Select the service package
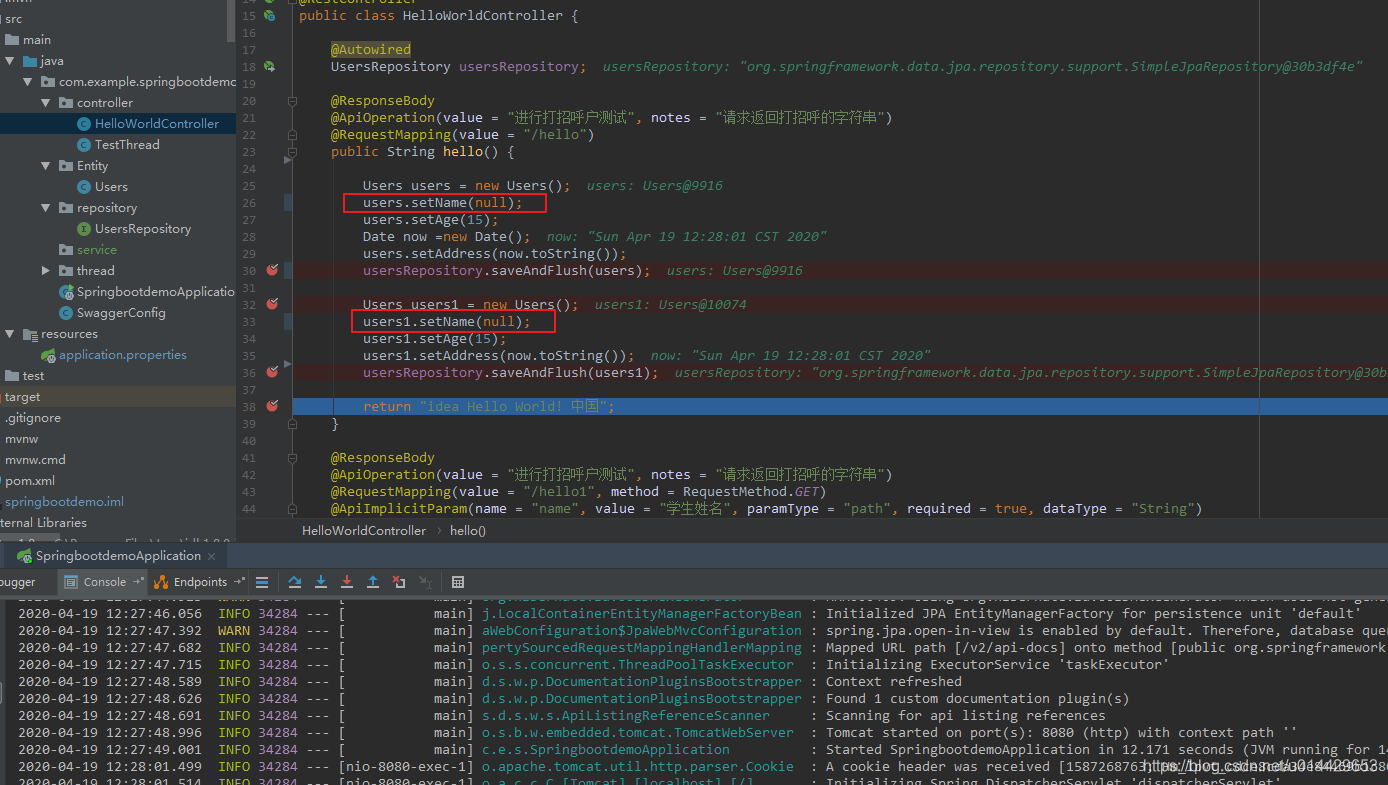The height and width of the screenshot is (785, 1388). [x=97, y=250]
